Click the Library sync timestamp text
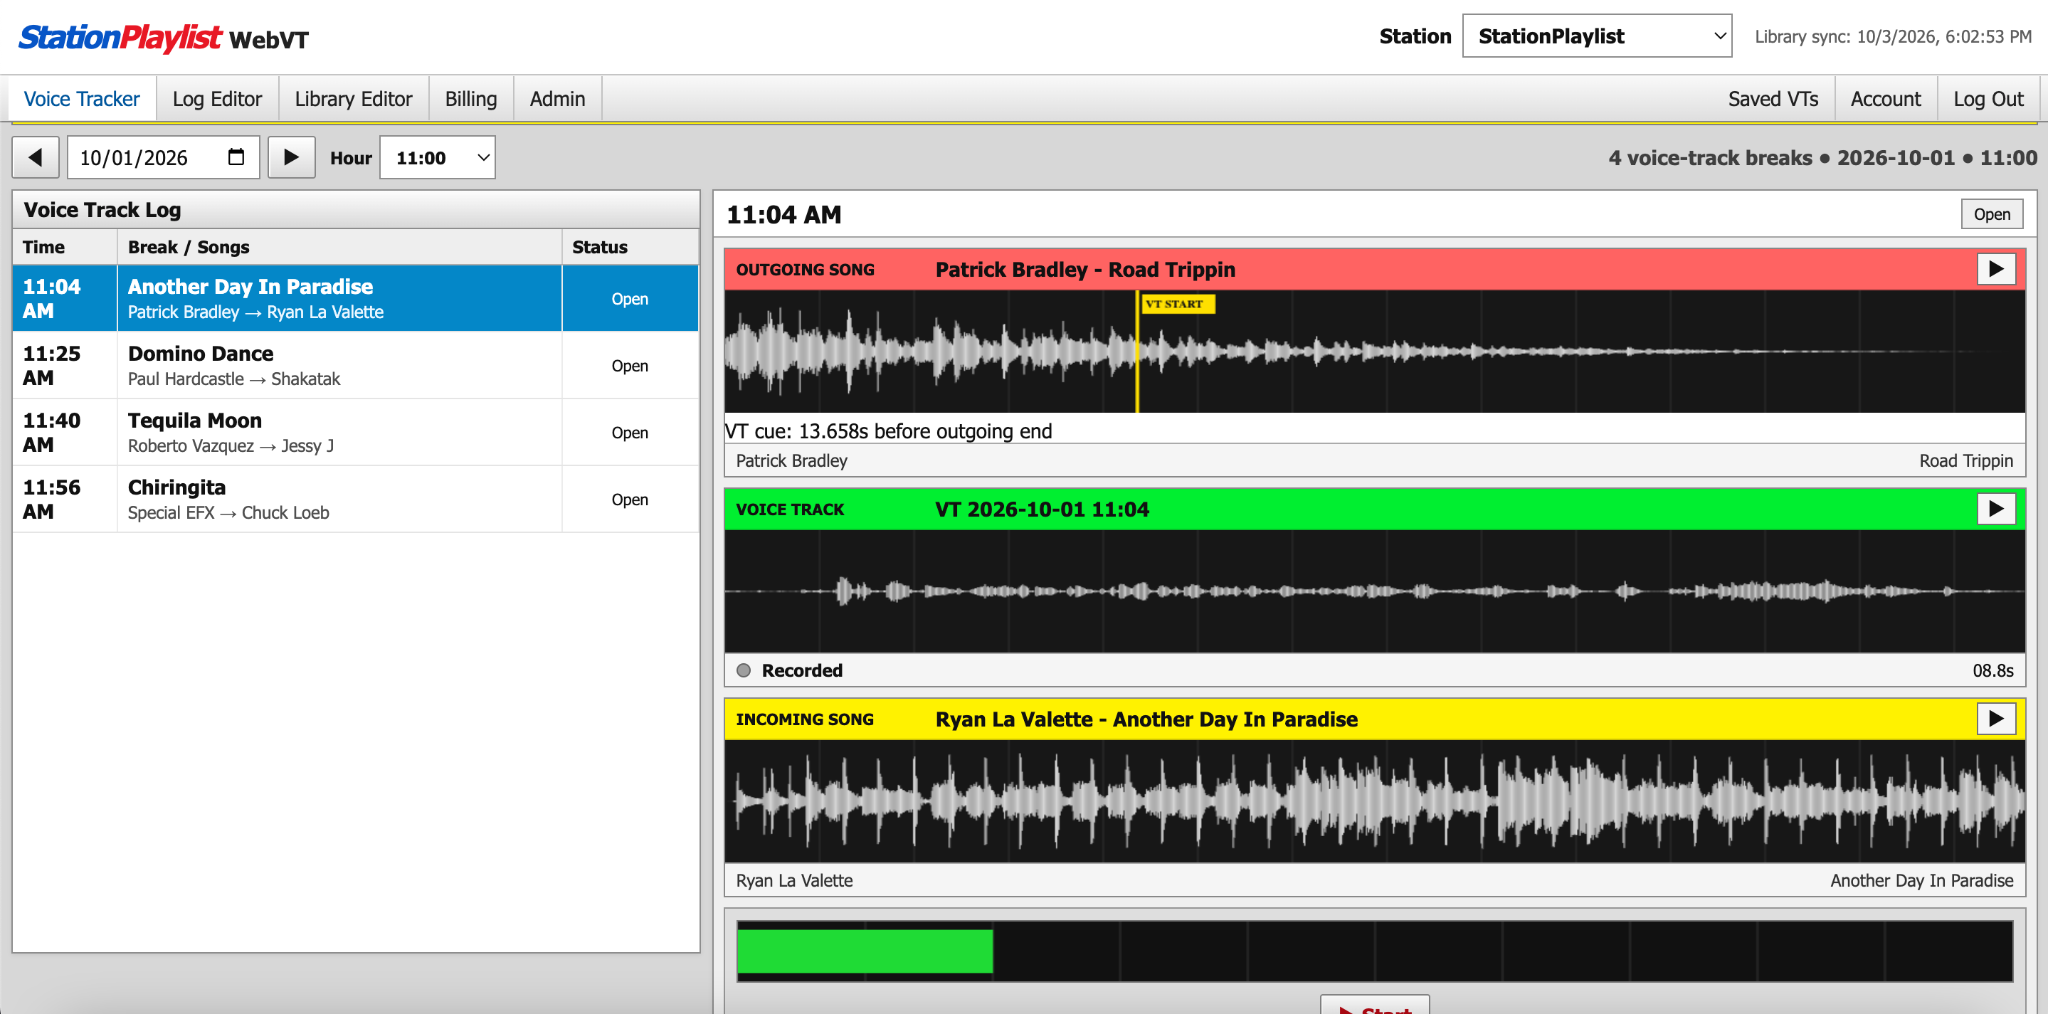Image resolution: width=2048 pixels, height=1014 pixels. 1893,37
